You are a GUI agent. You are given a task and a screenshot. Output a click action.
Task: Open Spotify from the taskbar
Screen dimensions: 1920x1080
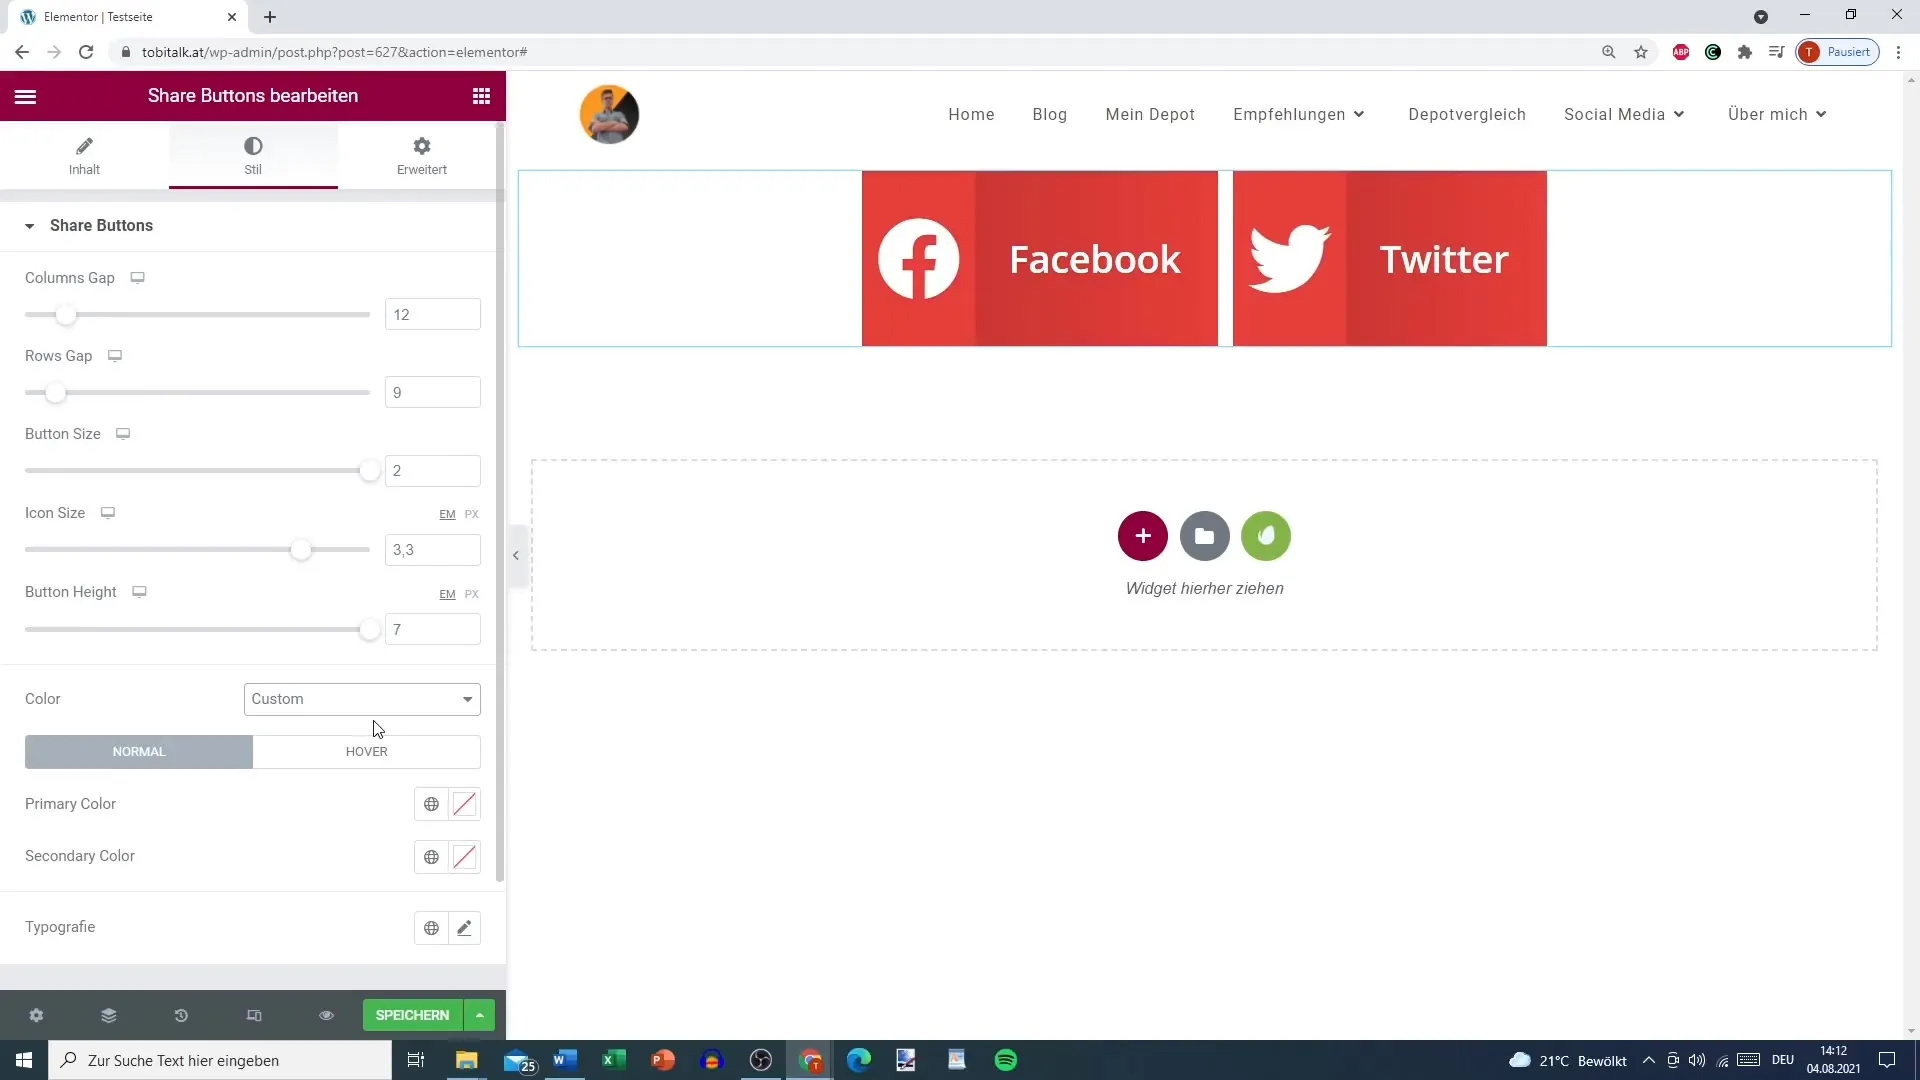(1006, 1060)
